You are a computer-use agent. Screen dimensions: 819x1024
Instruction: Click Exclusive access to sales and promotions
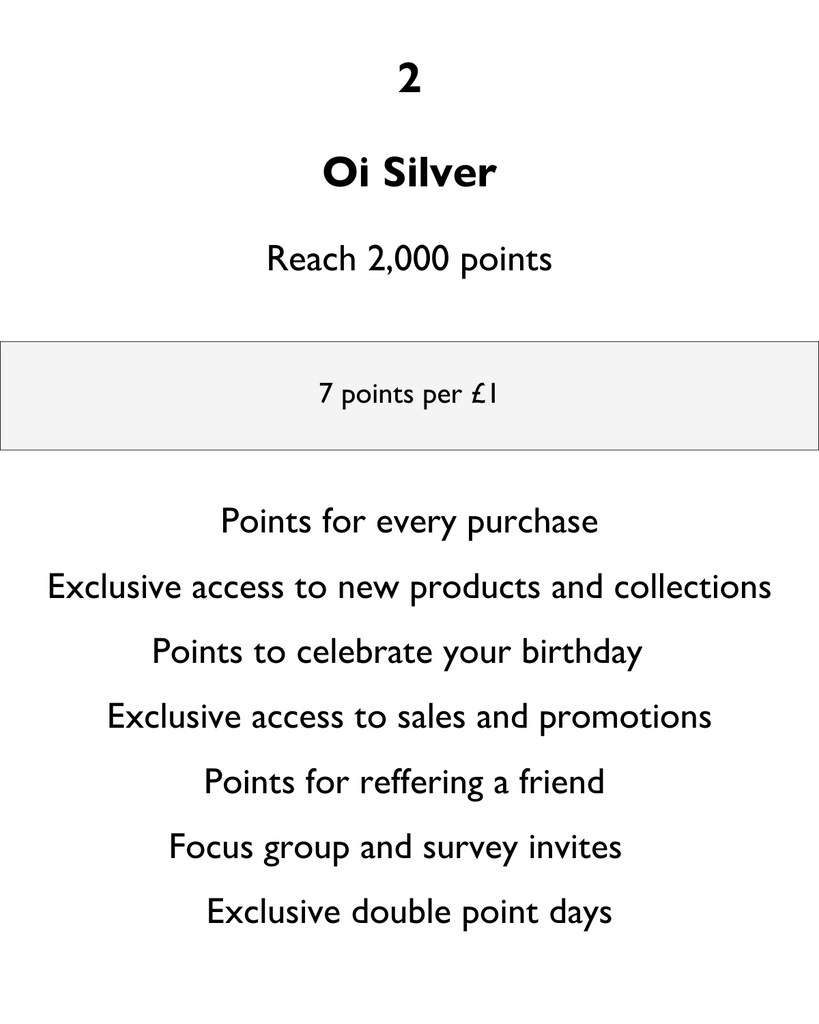pyautogui.click(x=410, y=717)
